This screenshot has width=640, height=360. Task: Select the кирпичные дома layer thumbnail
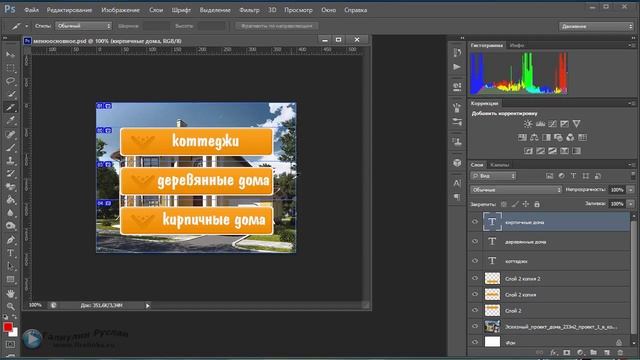492,222
